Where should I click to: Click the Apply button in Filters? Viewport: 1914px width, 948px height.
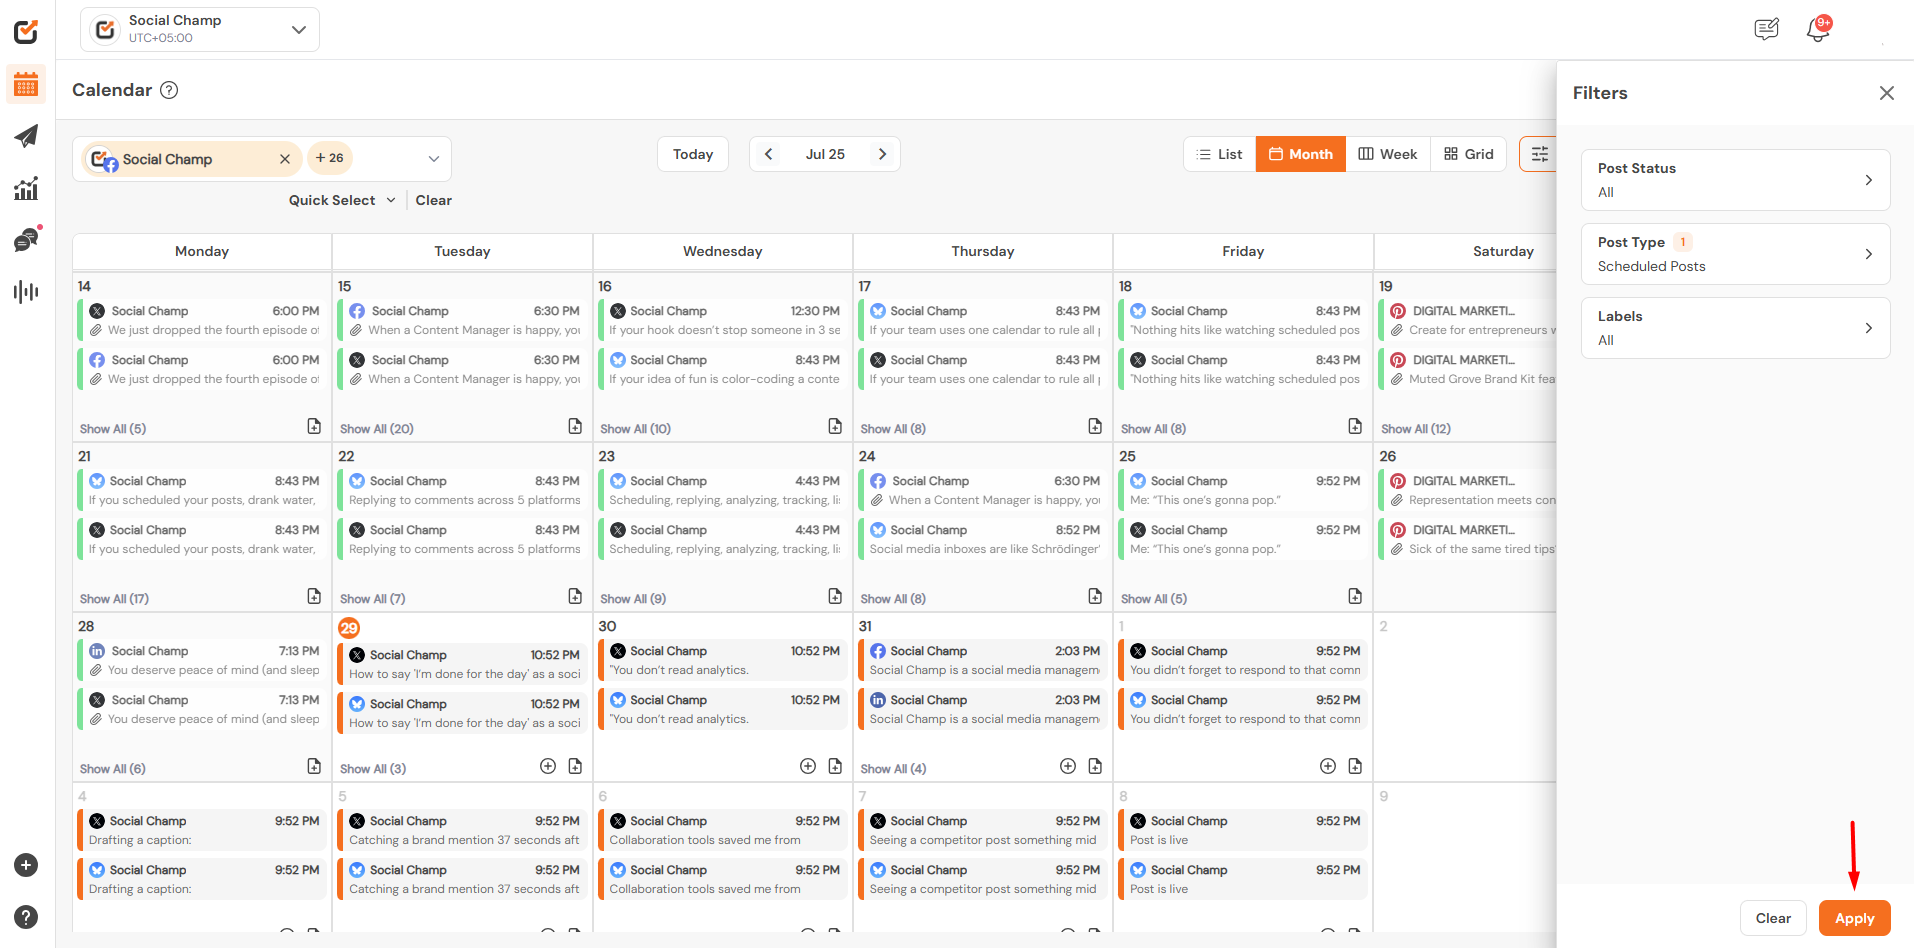pos(1854,918)
